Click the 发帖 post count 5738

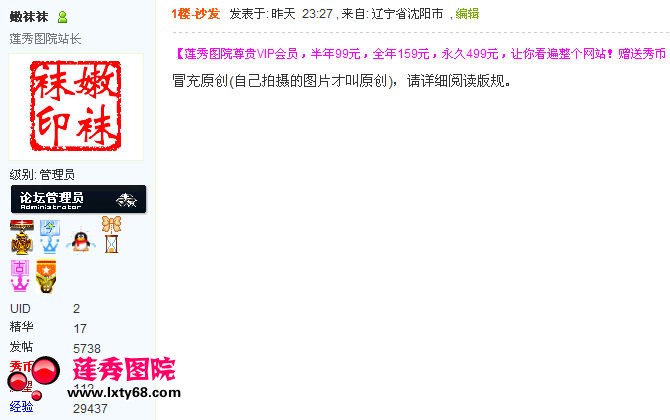(x=87, y=348)
